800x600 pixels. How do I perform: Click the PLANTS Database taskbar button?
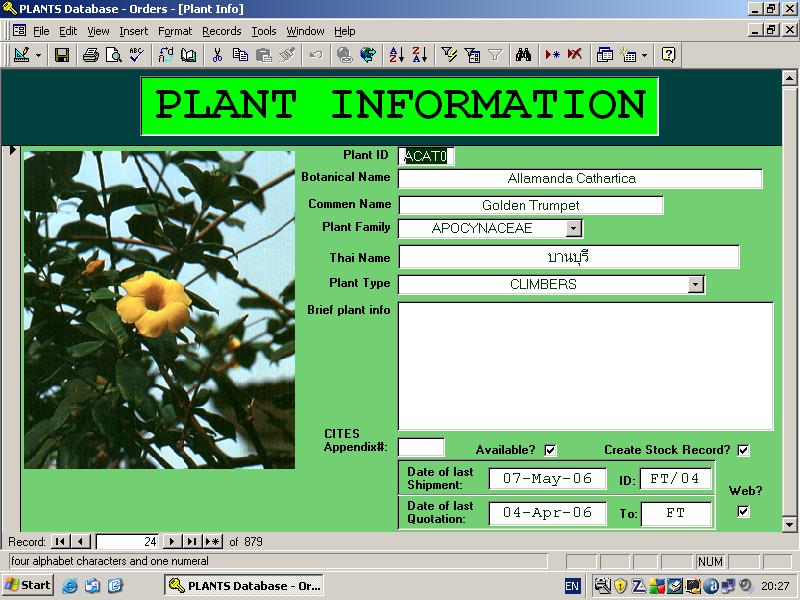click(245, 585)
